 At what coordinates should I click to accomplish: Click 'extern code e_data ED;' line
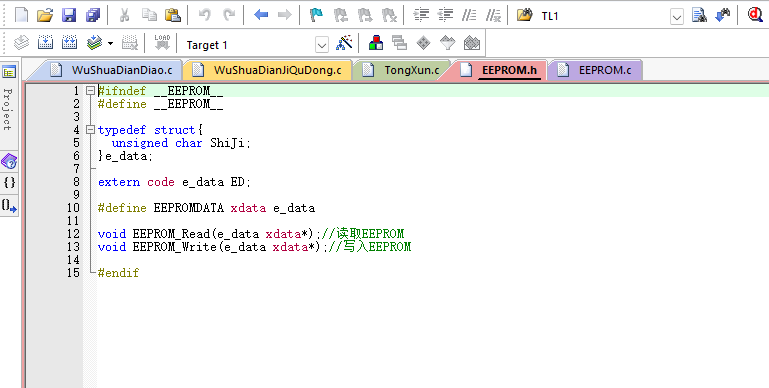click(x=174, y=182)
